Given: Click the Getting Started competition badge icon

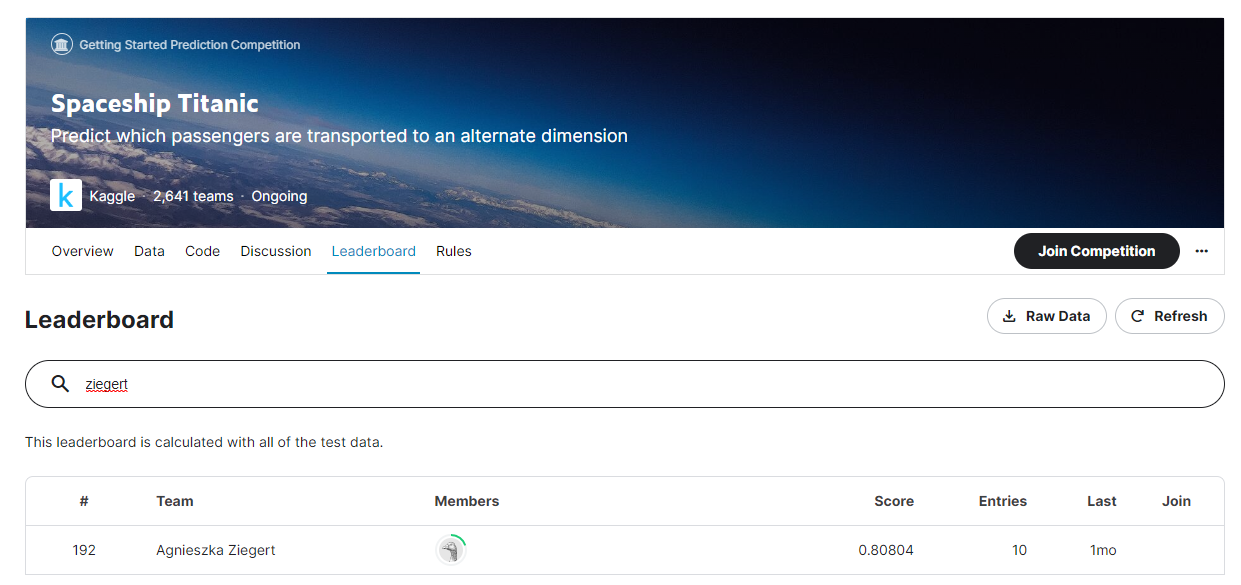Looking at the screenshot, I should click(61, 44).
